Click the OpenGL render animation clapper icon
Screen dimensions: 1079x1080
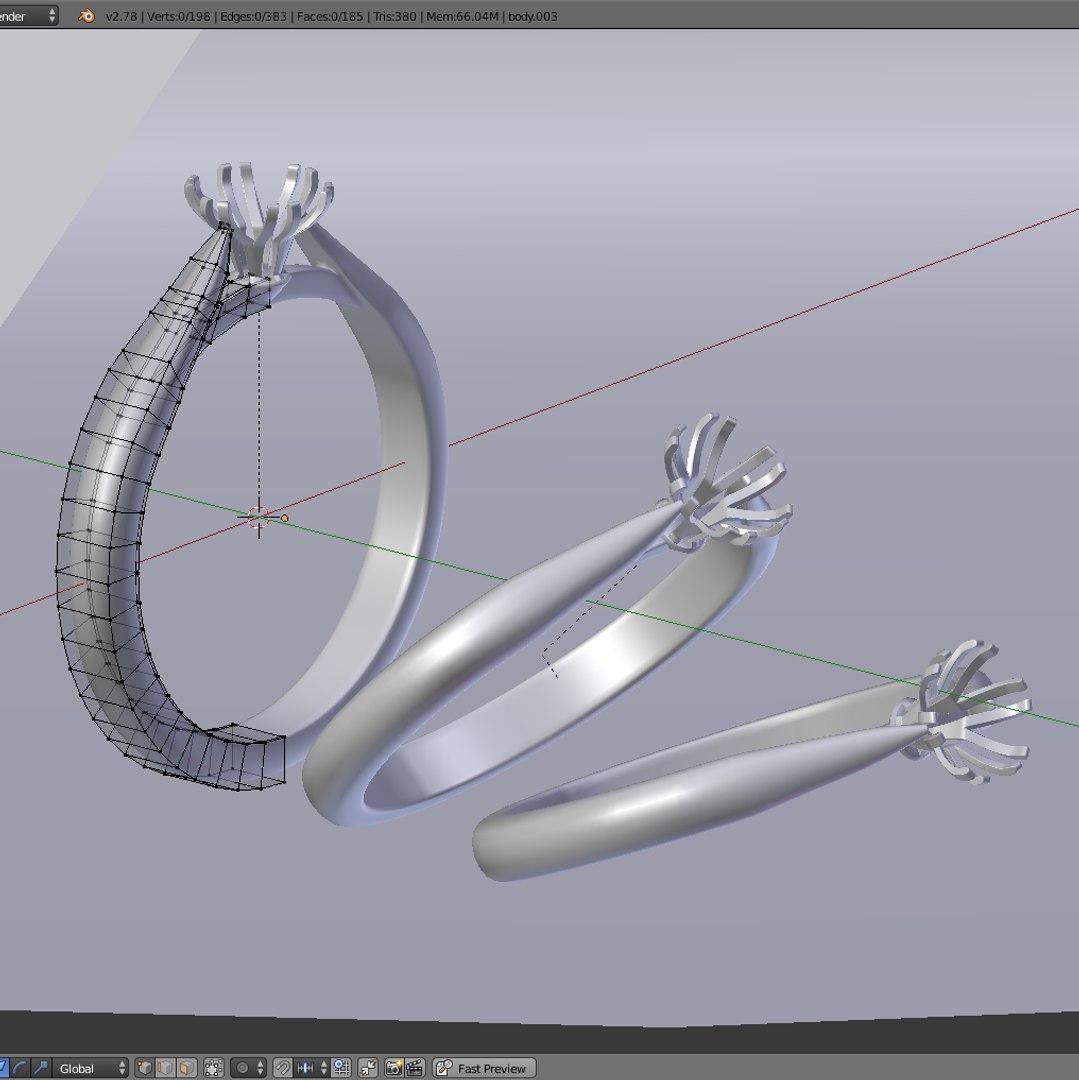click(x=415, y=1068)
